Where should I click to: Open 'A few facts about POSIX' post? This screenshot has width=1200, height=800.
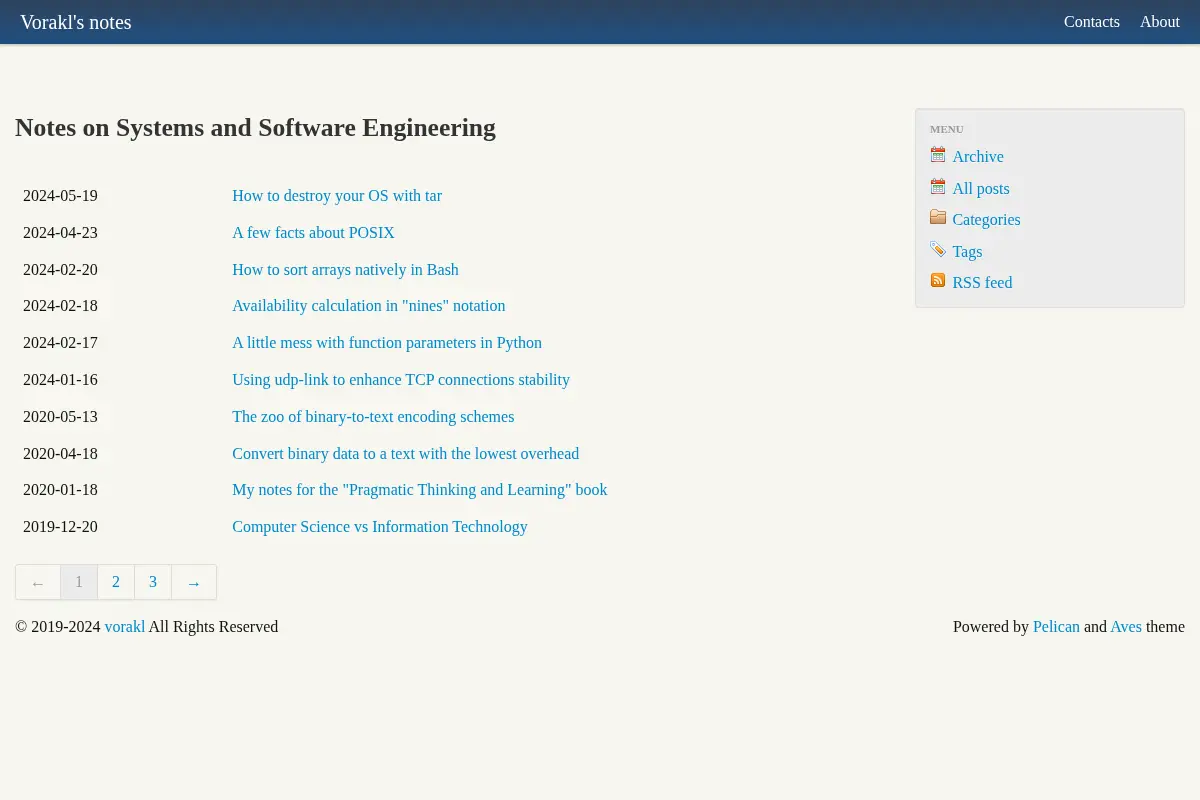coord(313,233)
